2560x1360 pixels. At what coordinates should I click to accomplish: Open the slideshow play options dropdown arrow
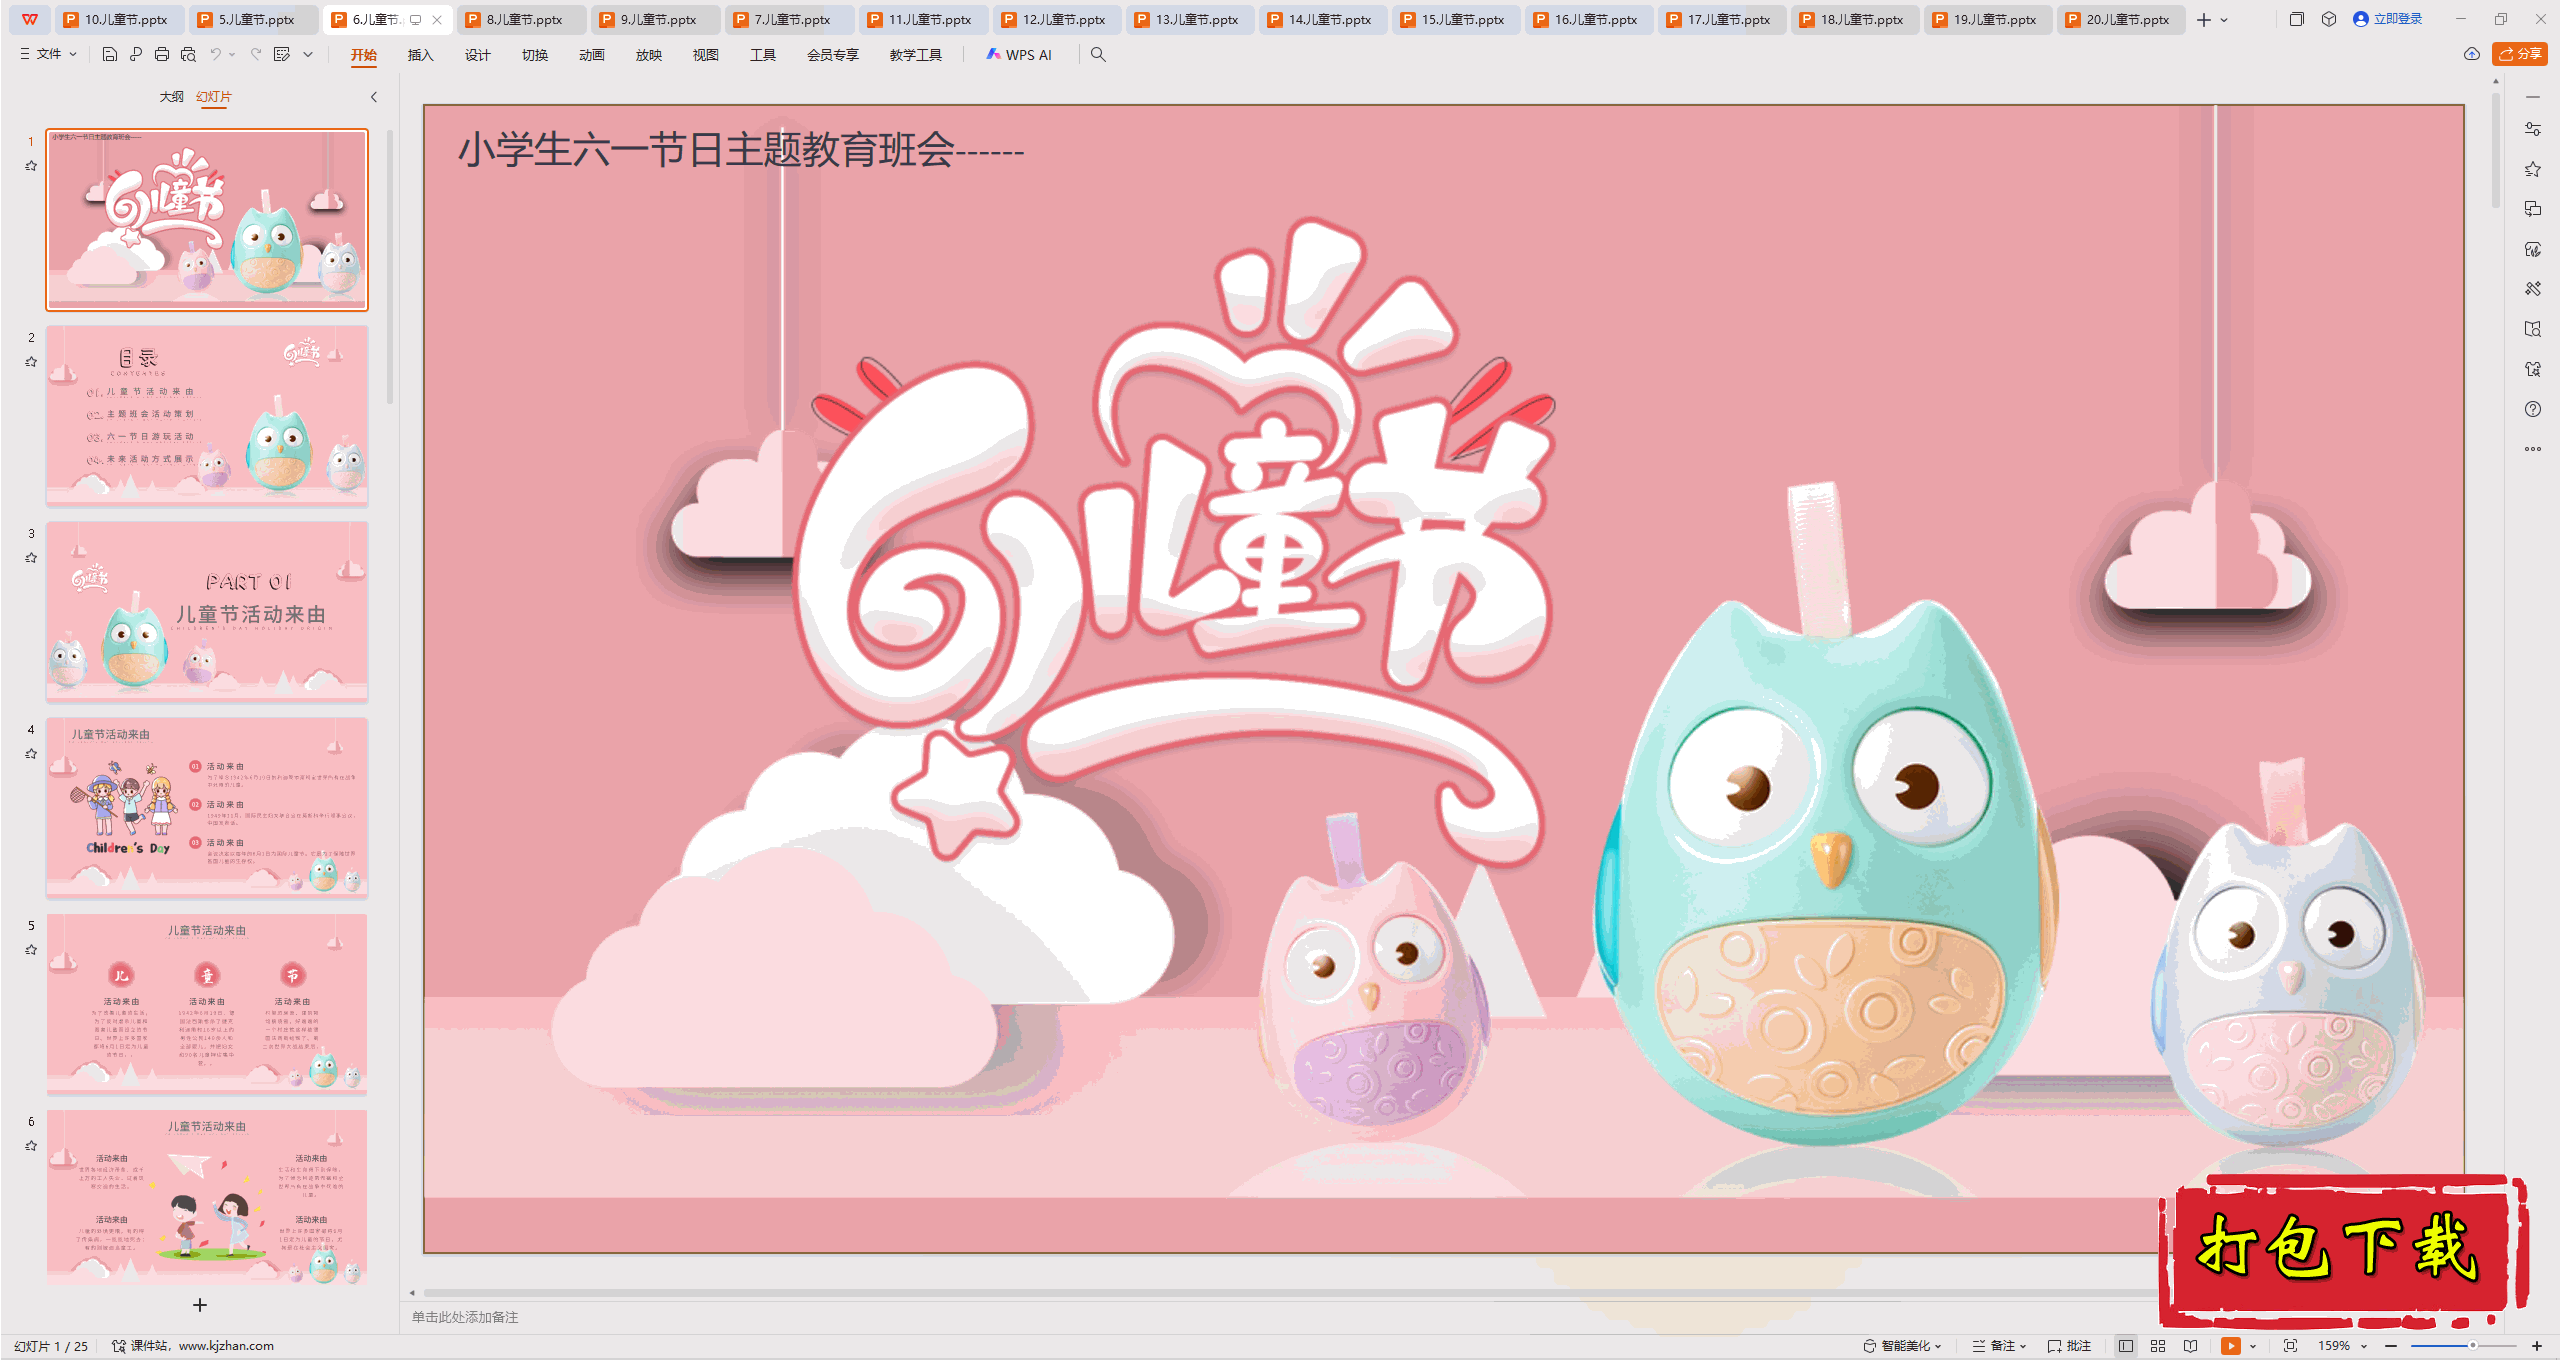click(x=2253, y=1346)
